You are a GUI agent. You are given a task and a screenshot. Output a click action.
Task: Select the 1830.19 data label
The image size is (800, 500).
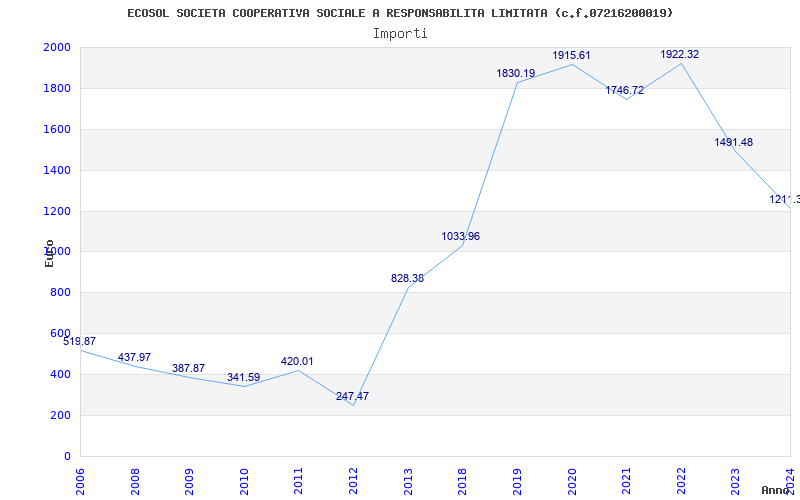pos(516,73)
